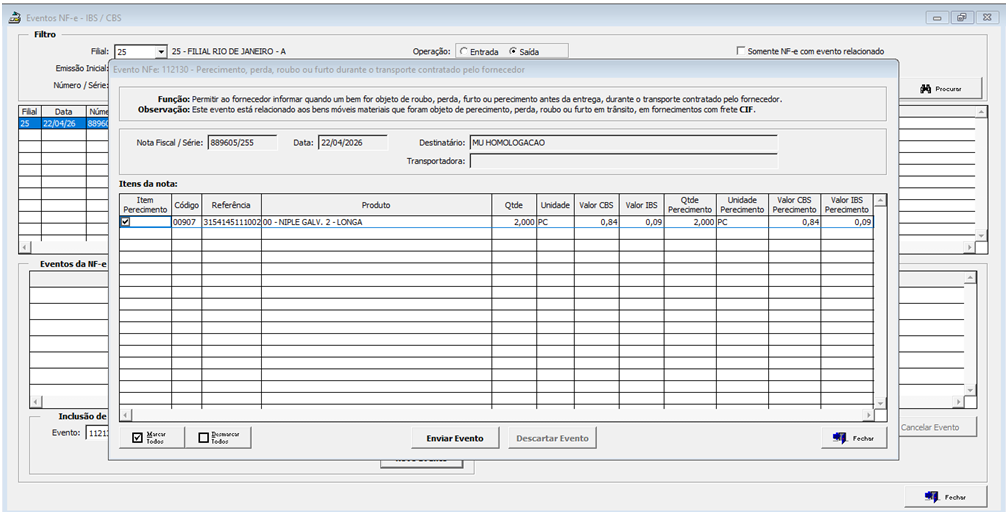Click the Fechar door icon at the window bottom

(x=931, y=496)
